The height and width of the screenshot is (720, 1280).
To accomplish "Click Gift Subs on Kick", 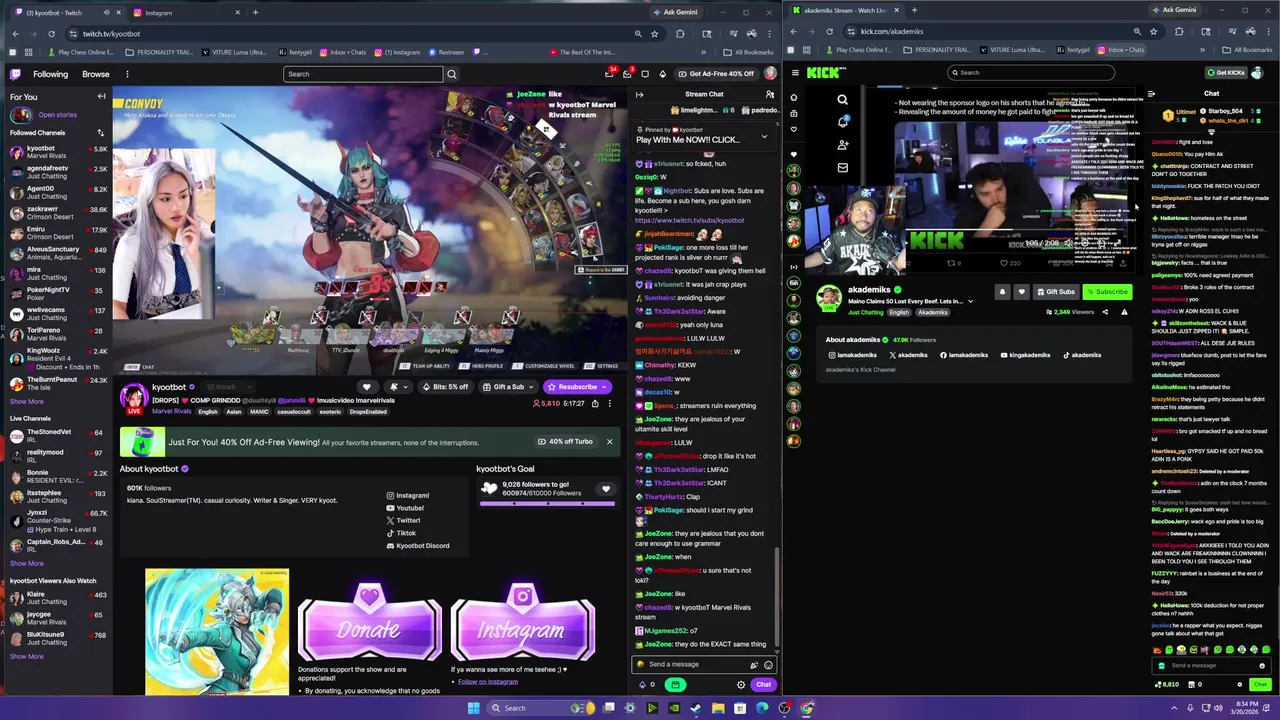I will 1055,292.
